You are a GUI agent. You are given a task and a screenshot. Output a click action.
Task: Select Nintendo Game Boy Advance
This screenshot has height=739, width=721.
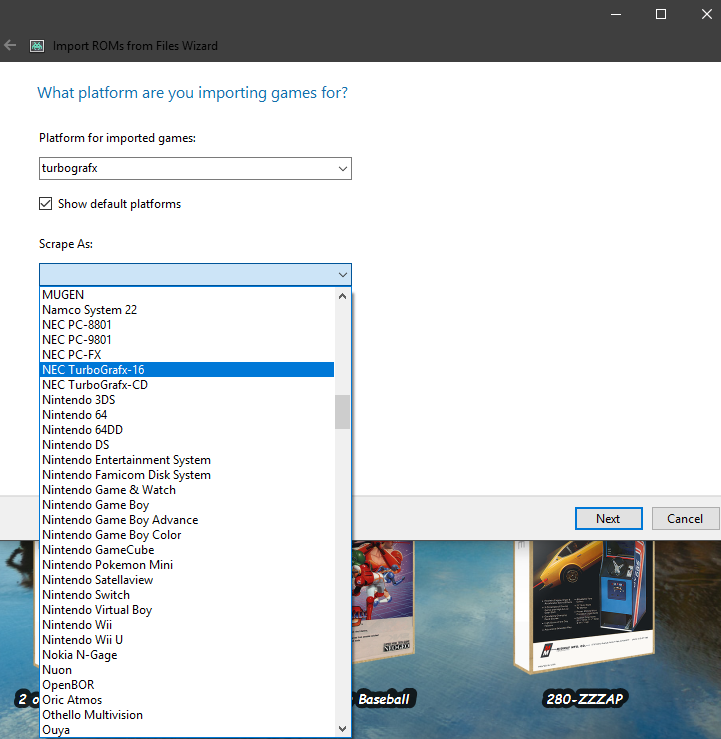pos(188,520)
